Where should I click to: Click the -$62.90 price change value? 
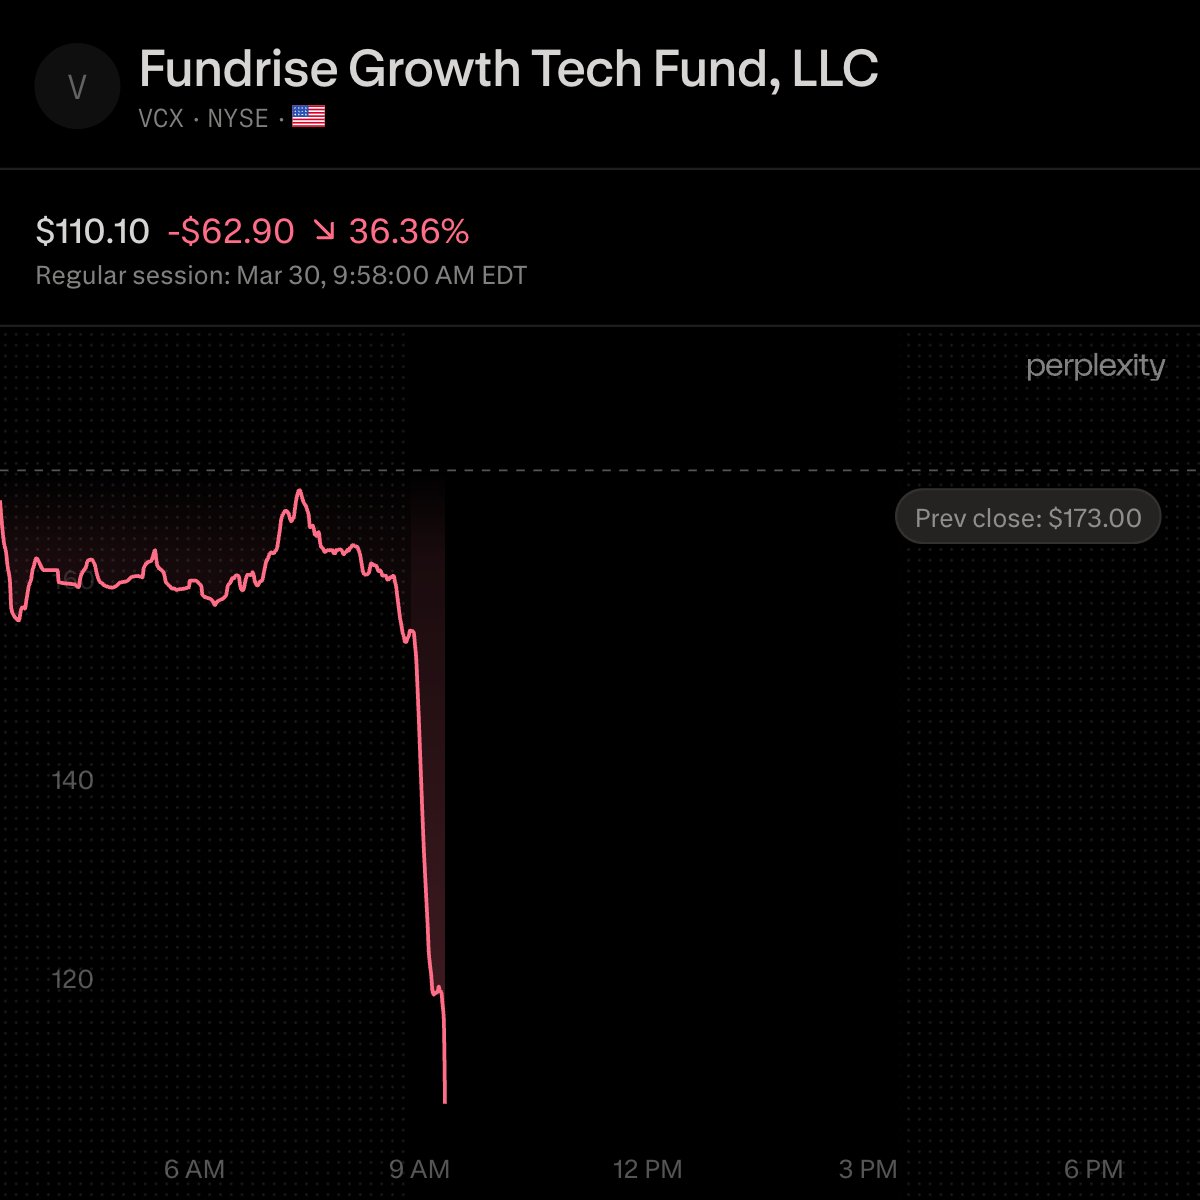[x=231, y=232]
